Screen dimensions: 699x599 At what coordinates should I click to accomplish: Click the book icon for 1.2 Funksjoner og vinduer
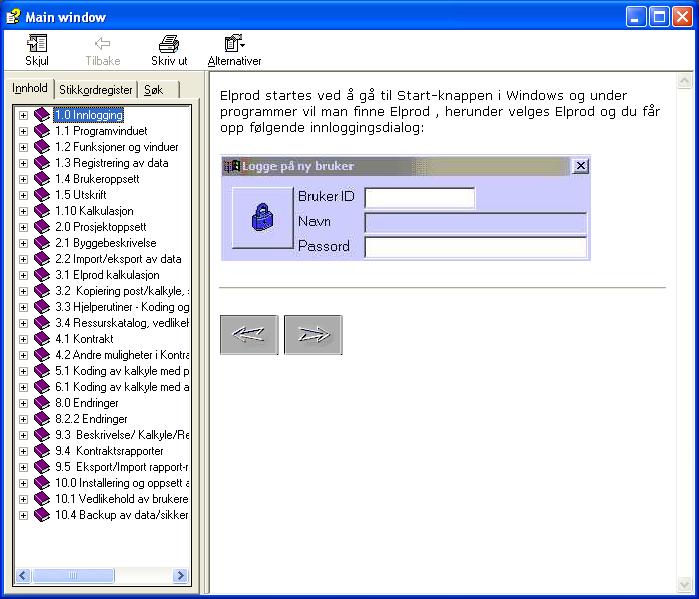coord(41,147)
